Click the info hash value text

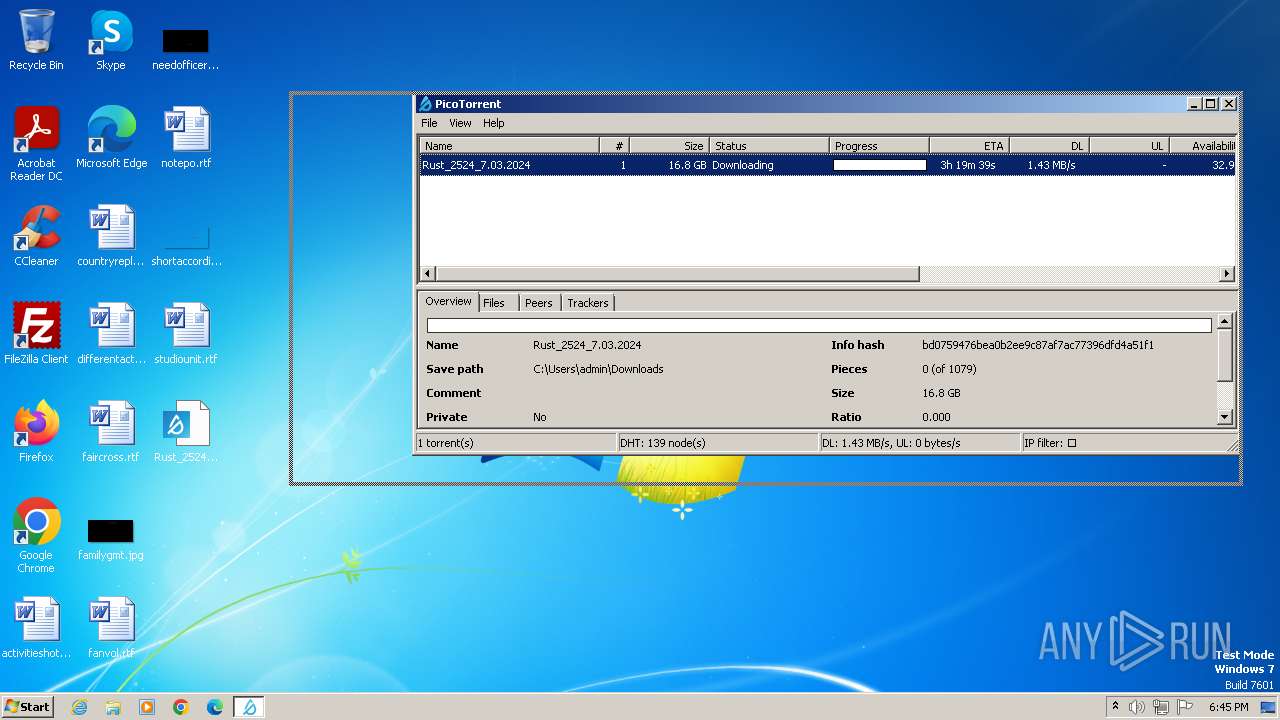pyautogui.click(x=1038, y=345)
